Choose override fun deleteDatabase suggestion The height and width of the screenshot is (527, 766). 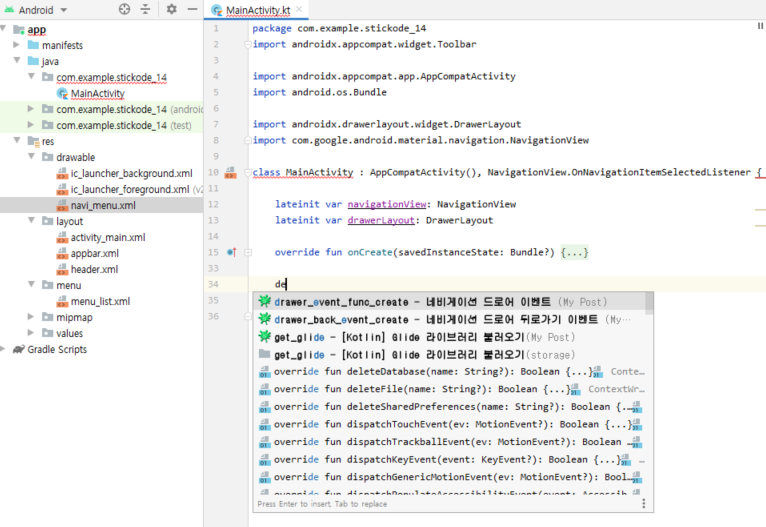click(449, 372)
